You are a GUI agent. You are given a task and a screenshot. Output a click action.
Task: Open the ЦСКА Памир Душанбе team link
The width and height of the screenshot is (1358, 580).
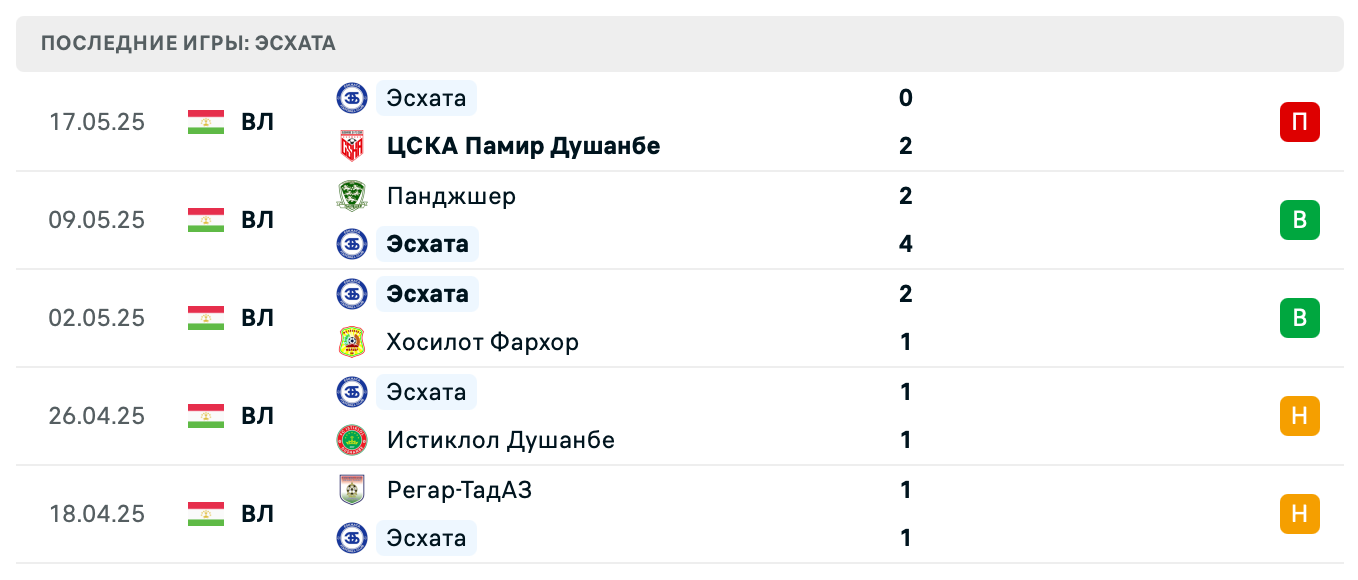[x=523, y=146]
